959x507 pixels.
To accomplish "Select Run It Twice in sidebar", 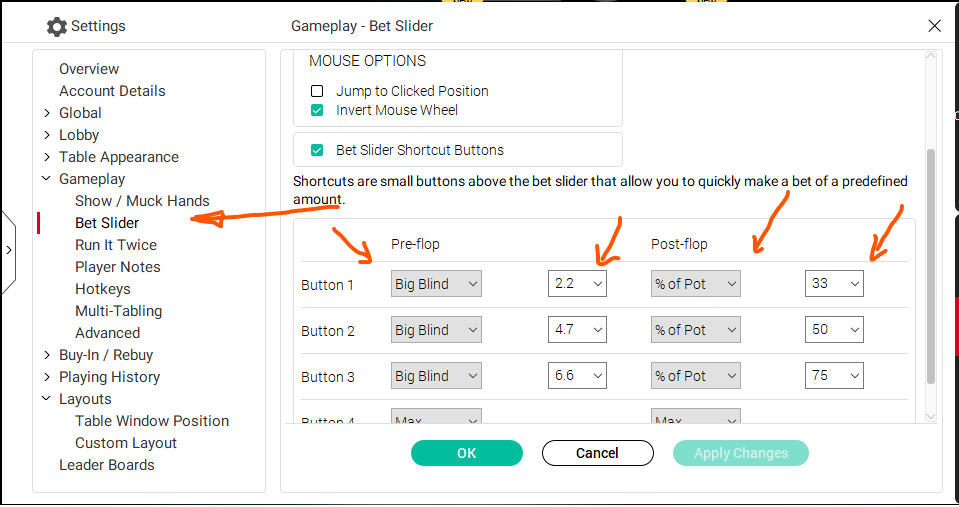I will pos(116,245).
